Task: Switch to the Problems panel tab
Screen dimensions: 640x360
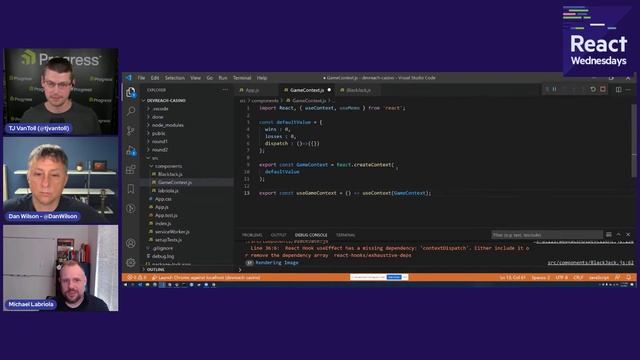Action: pos(252,235)
